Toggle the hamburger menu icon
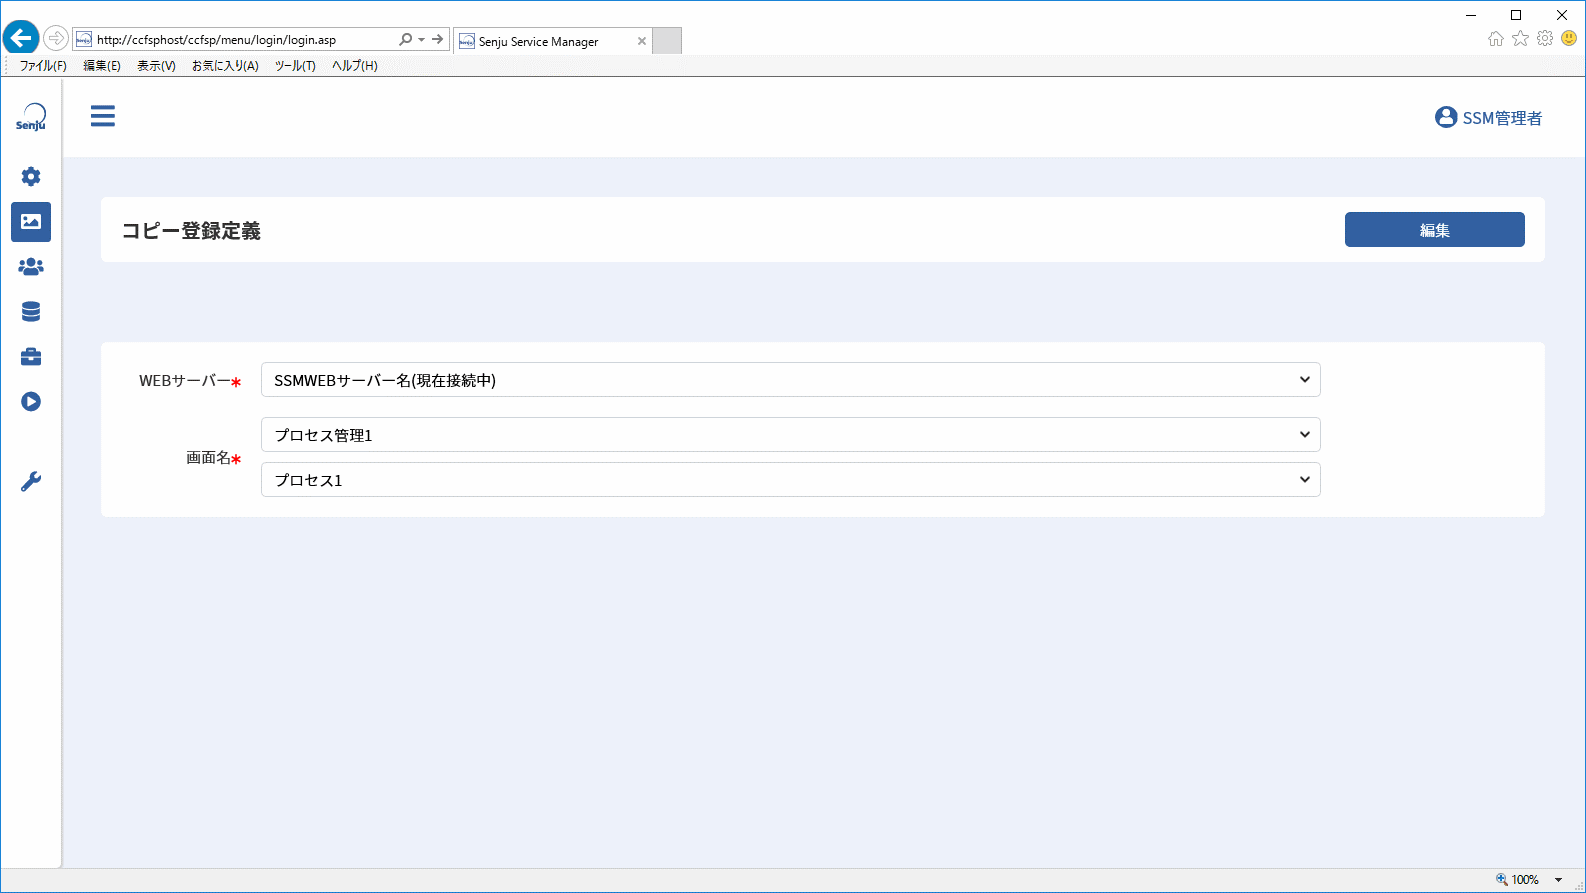1586x893 pixels. [103, 116]
